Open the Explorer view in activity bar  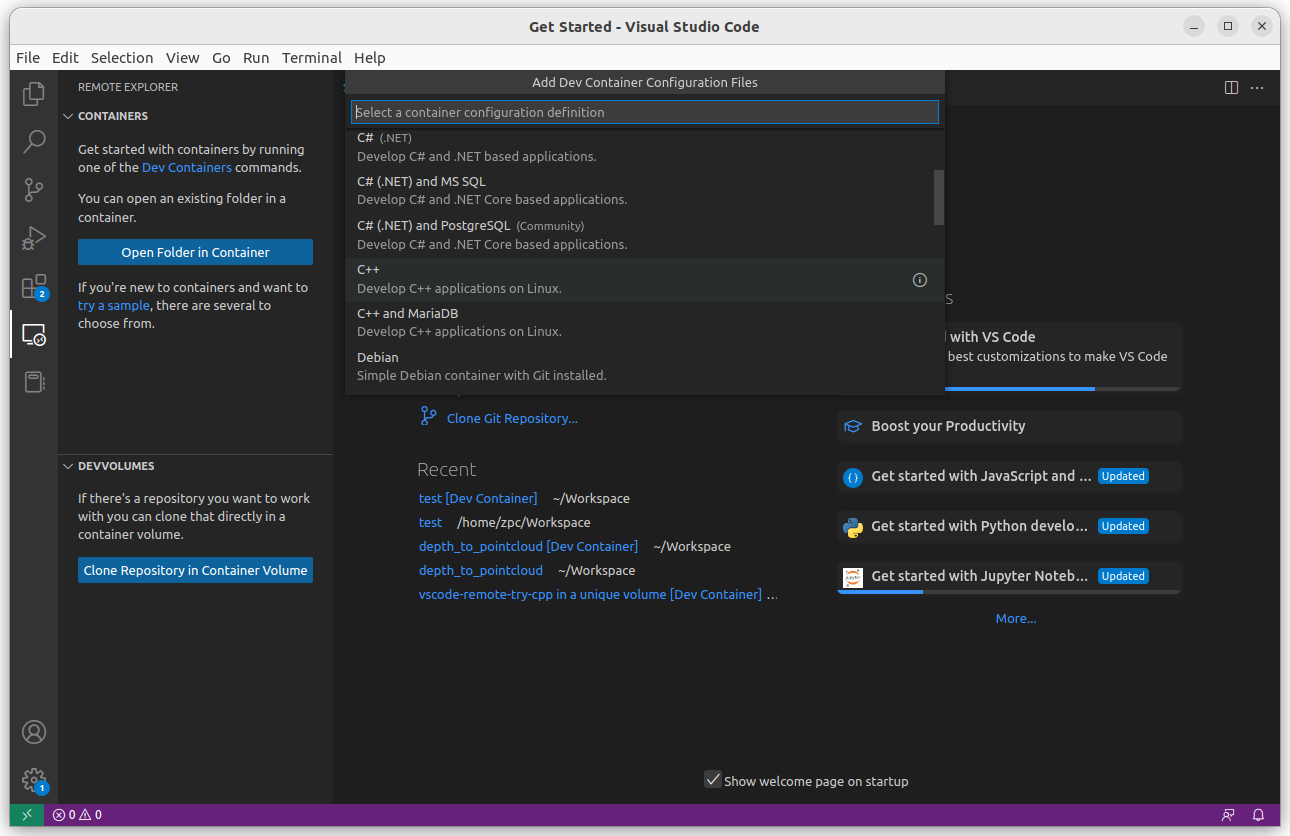[x=34, y=93]
